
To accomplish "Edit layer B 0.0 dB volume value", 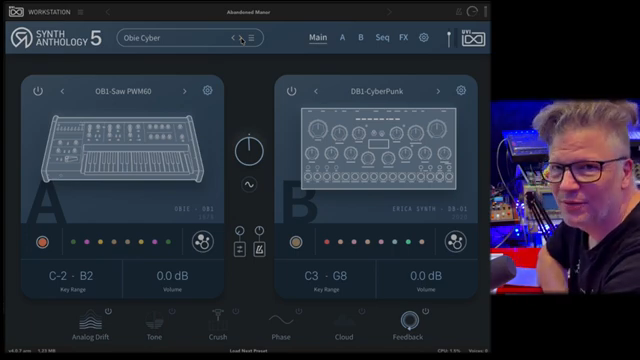I will click(x=426, y=276).
